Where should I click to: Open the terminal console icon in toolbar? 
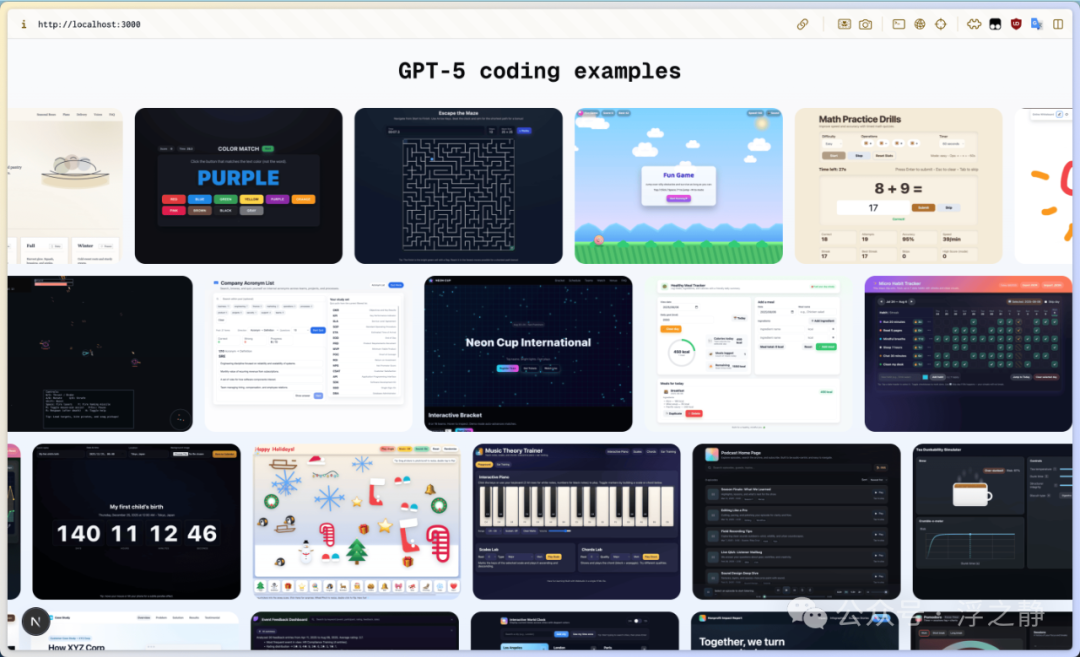click(x=899, y=24)
